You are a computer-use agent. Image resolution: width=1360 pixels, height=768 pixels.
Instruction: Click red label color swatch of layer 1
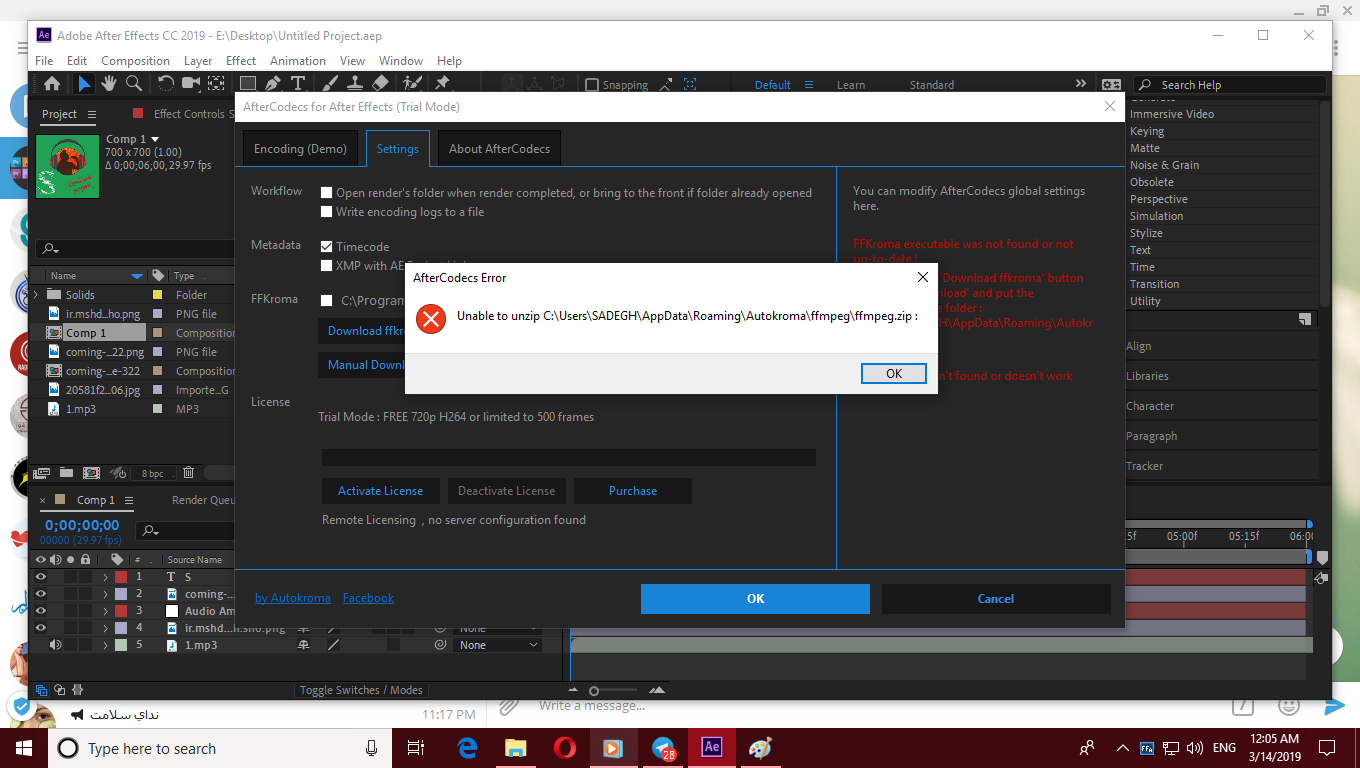tap(121, 577)
